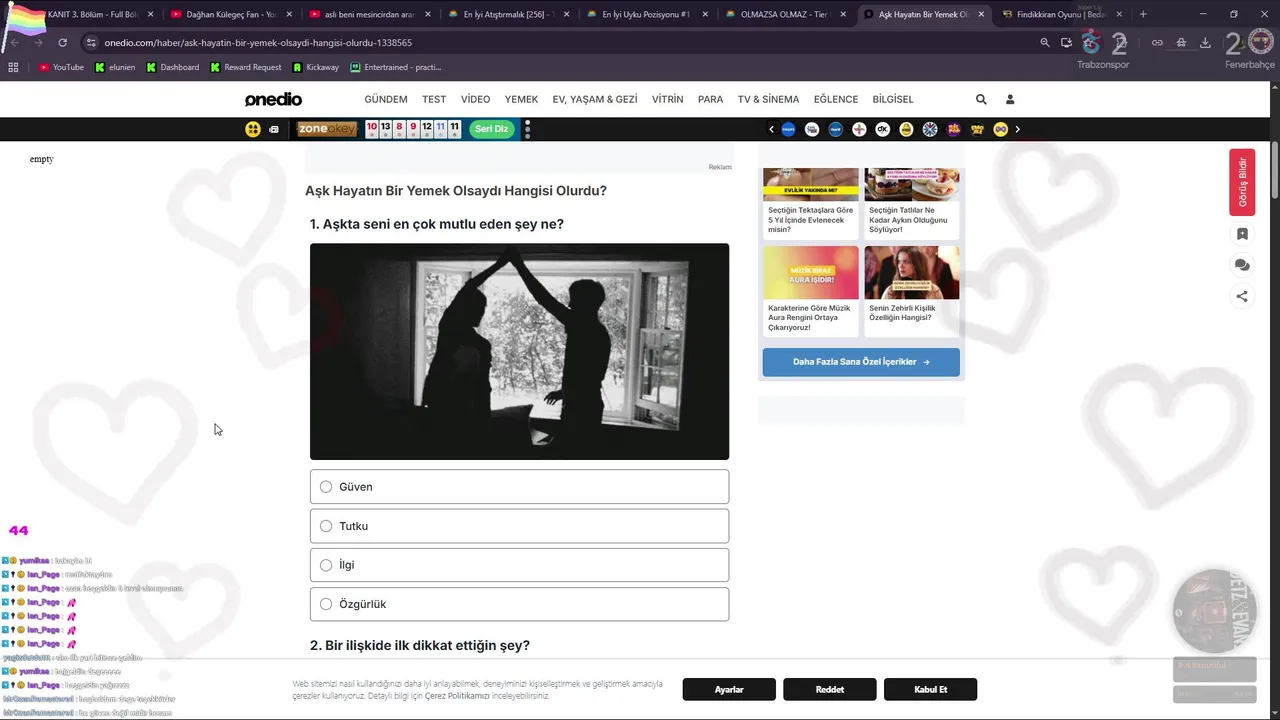
Task: Open the Senin Zehirli Kişilik Özelliğin card
Action: (x=912, y=291)
